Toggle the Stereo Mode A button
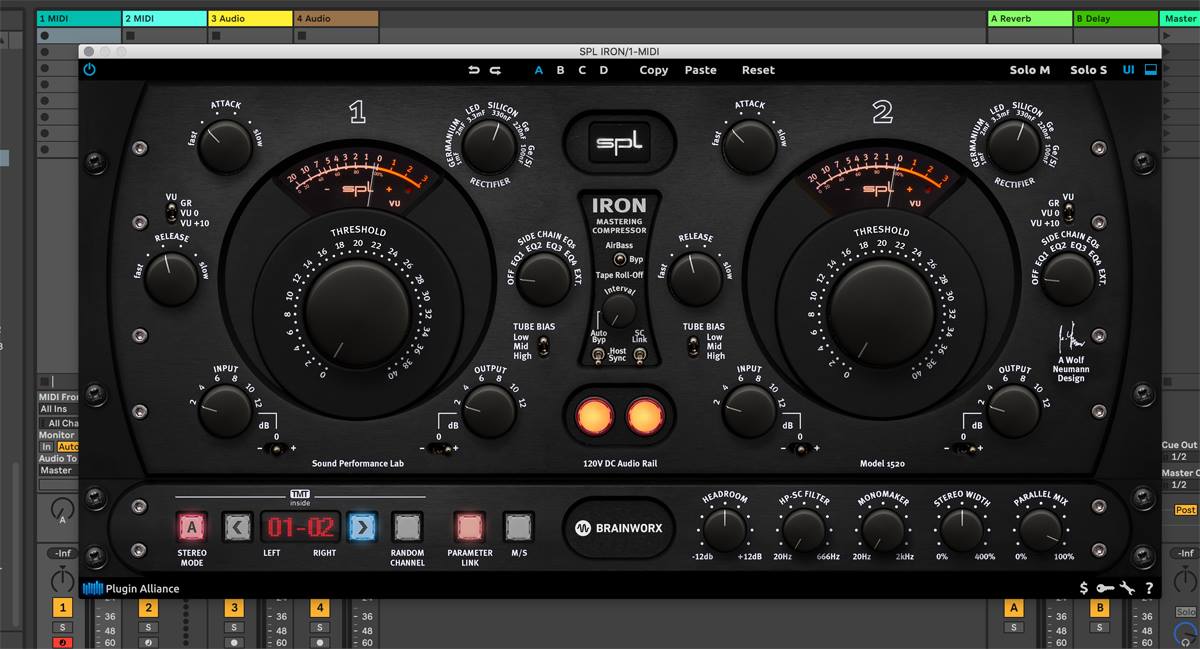 click(192, 527)
